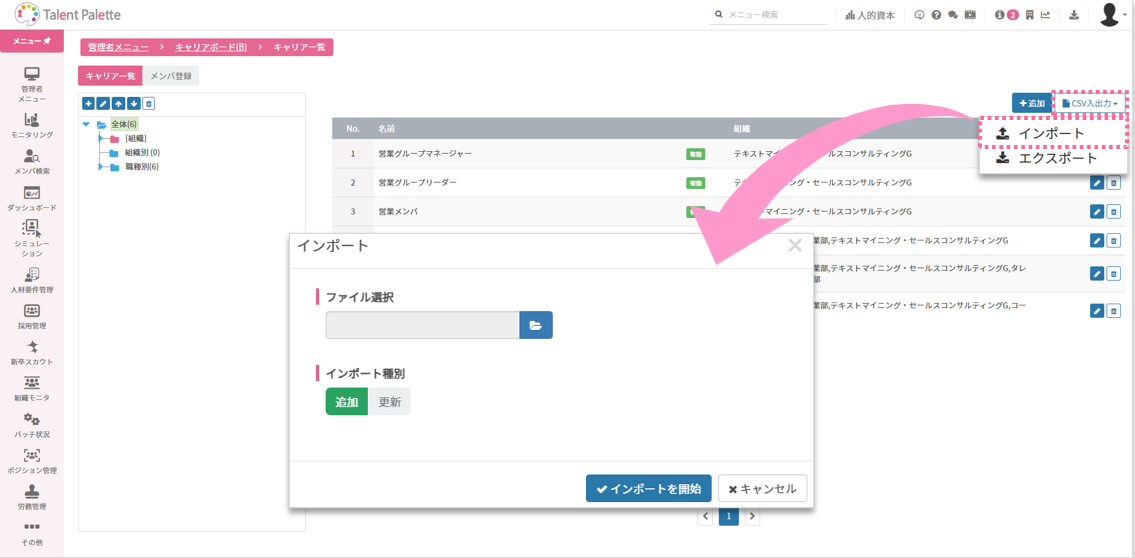
Task: Select the 職種別(6) folder in tree
Action: [141, 167]
